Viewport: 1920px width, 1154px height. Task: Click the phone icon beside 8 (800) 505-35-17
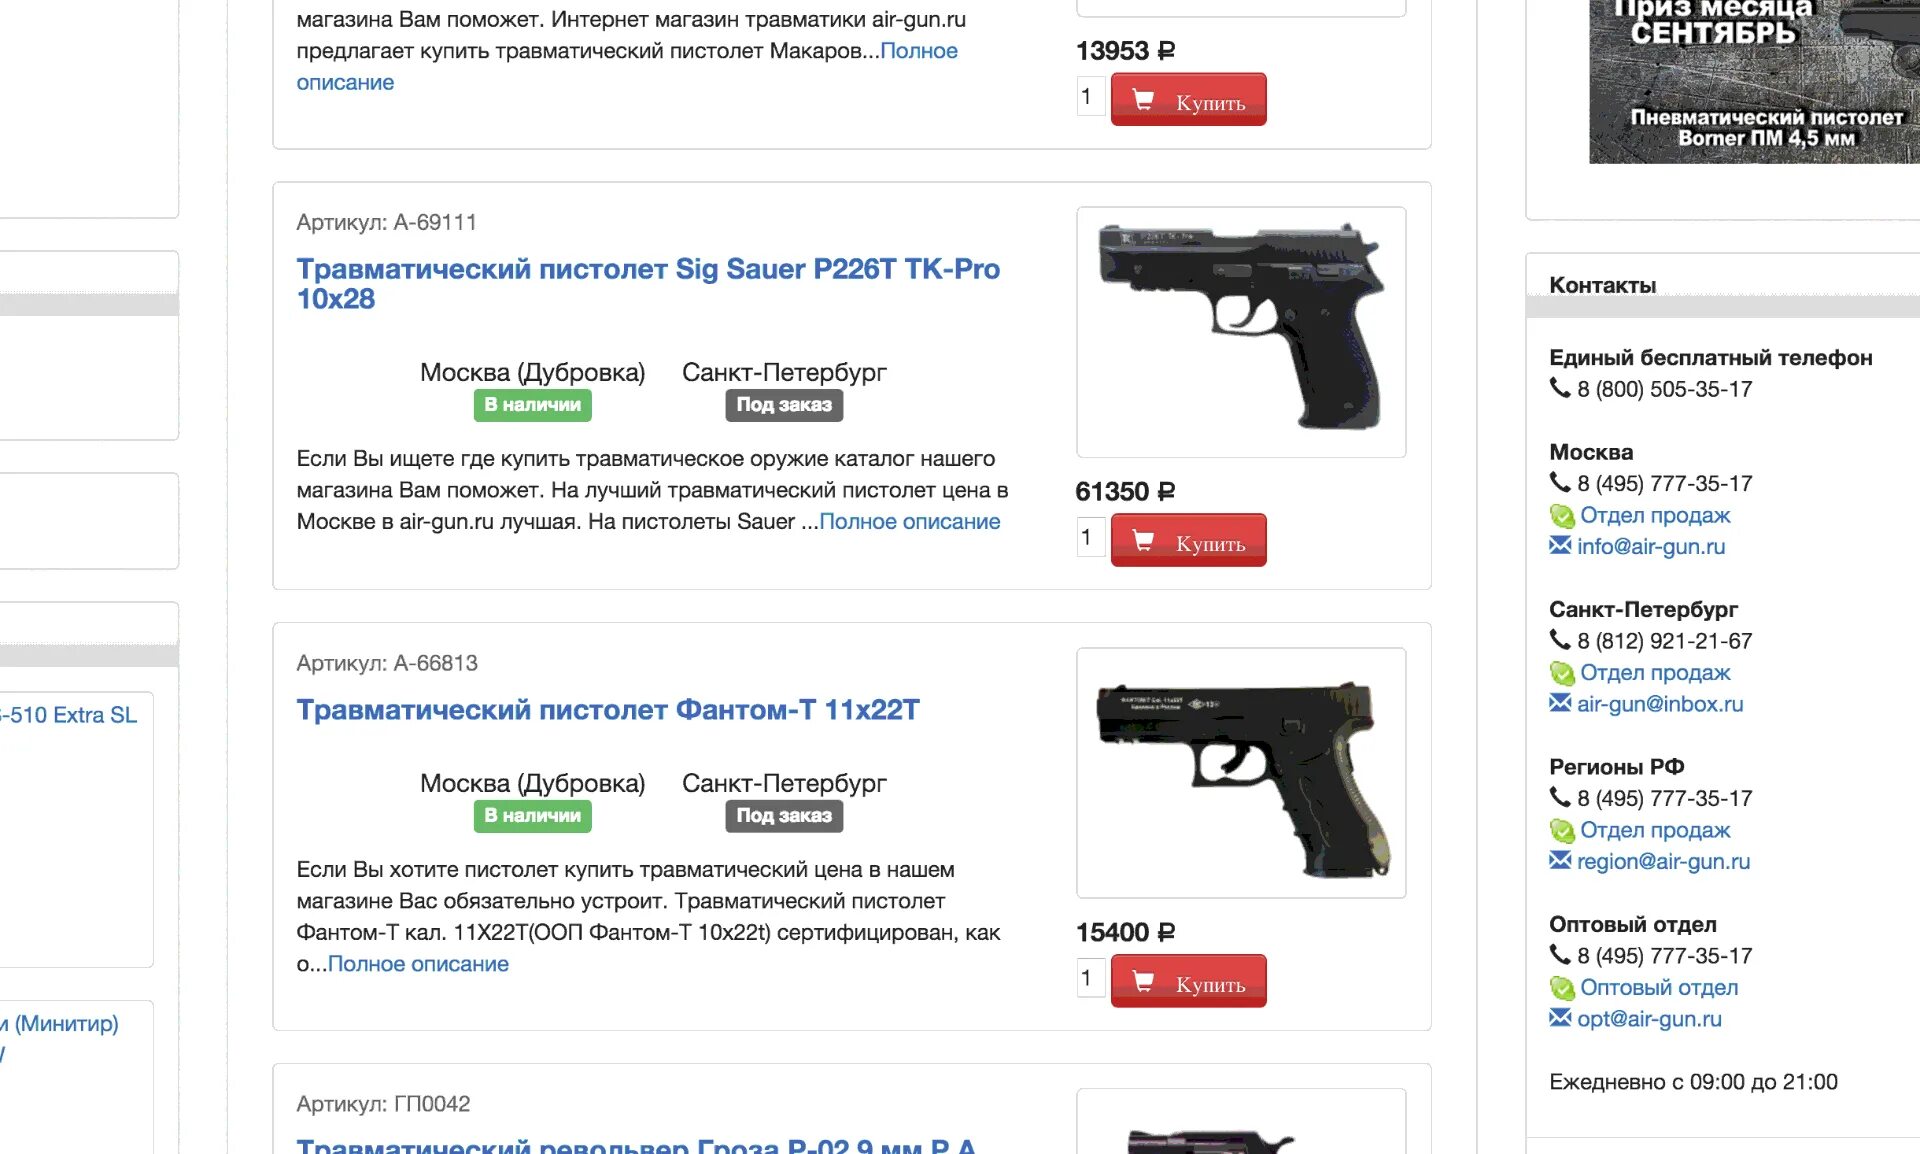[1560, 388]
